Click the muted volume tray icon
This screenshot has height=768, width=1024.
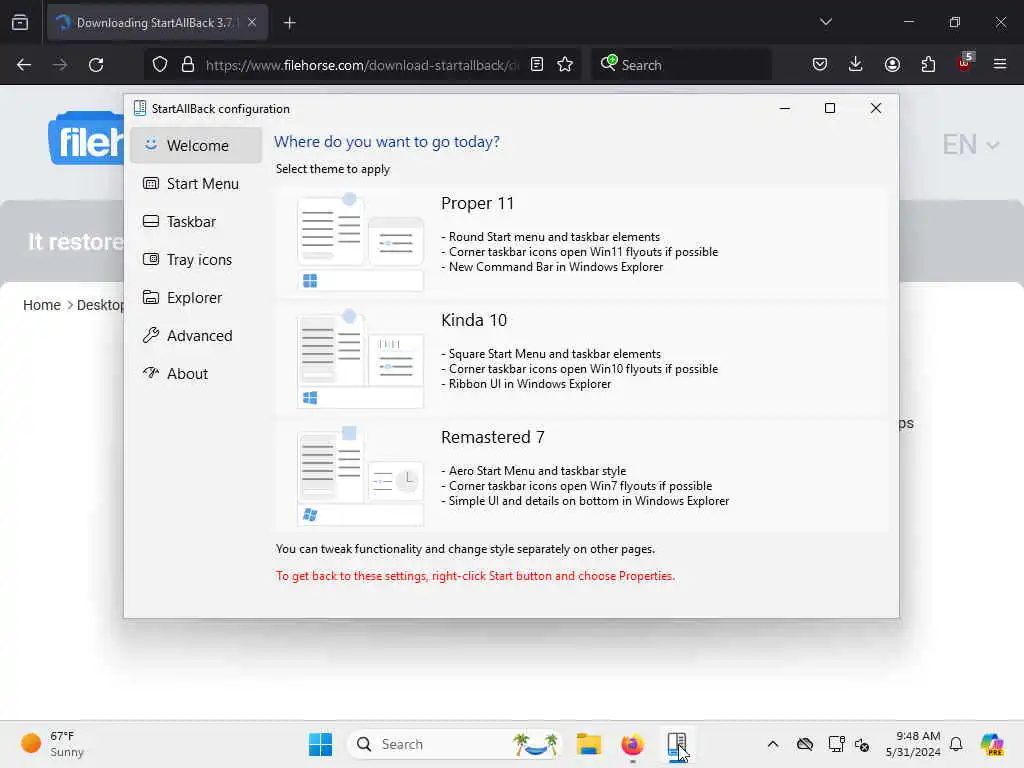click(x=862, y=744)
